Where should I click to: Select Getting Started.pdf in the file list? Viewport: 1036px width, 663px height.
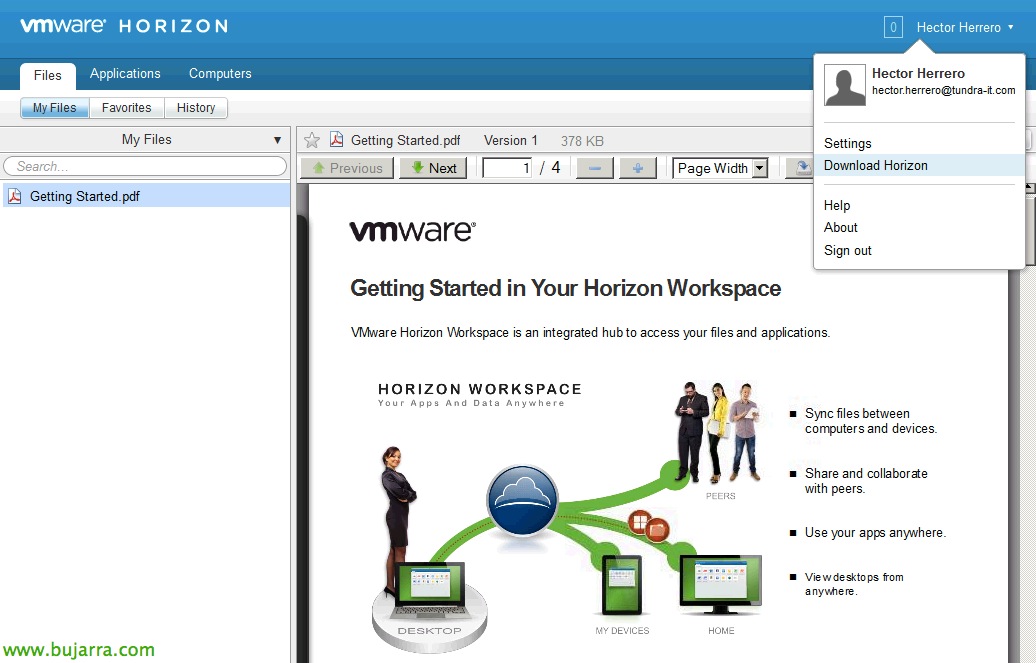[147, 196]
